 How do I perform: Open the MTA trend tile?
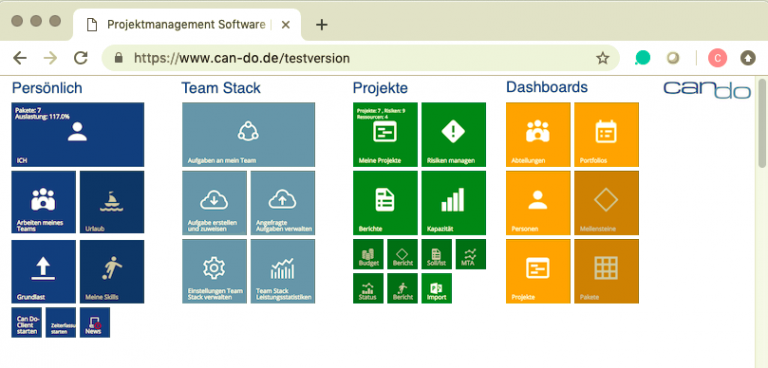coord(471,254)
